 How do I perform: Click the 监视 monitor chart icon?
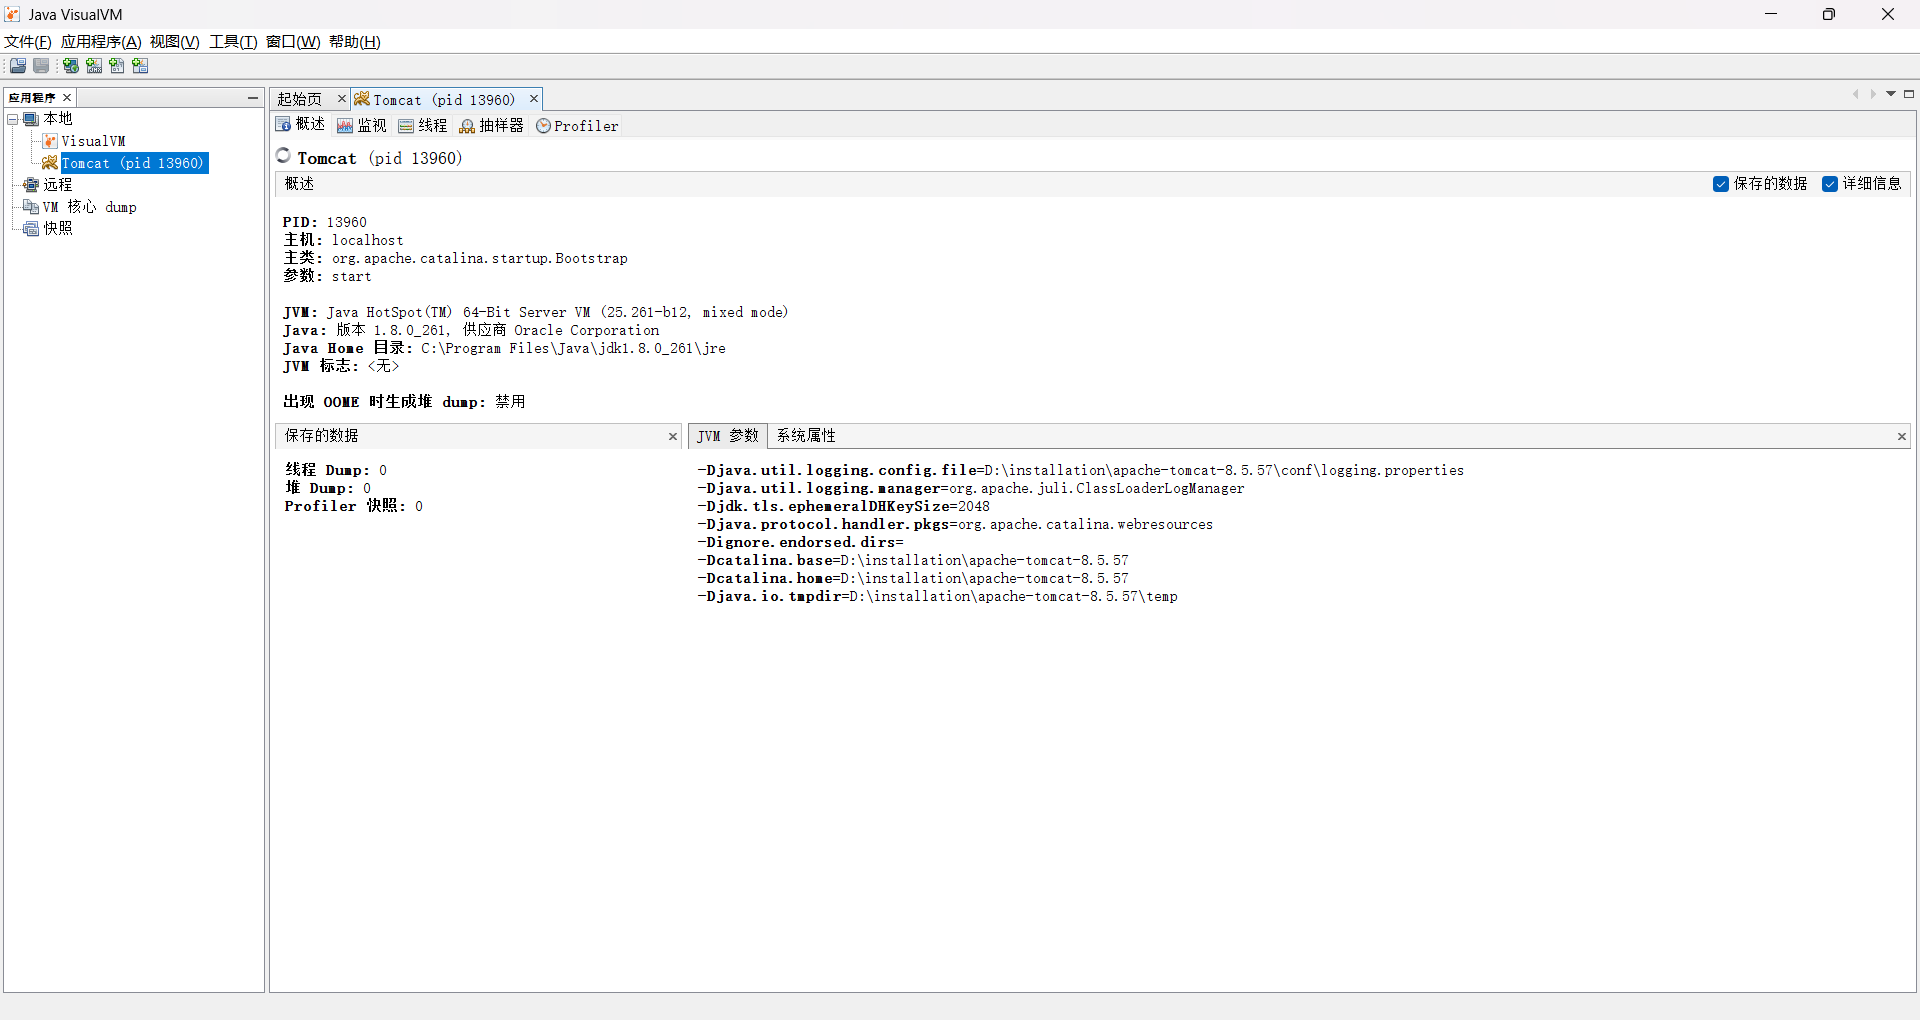[345, 126]
